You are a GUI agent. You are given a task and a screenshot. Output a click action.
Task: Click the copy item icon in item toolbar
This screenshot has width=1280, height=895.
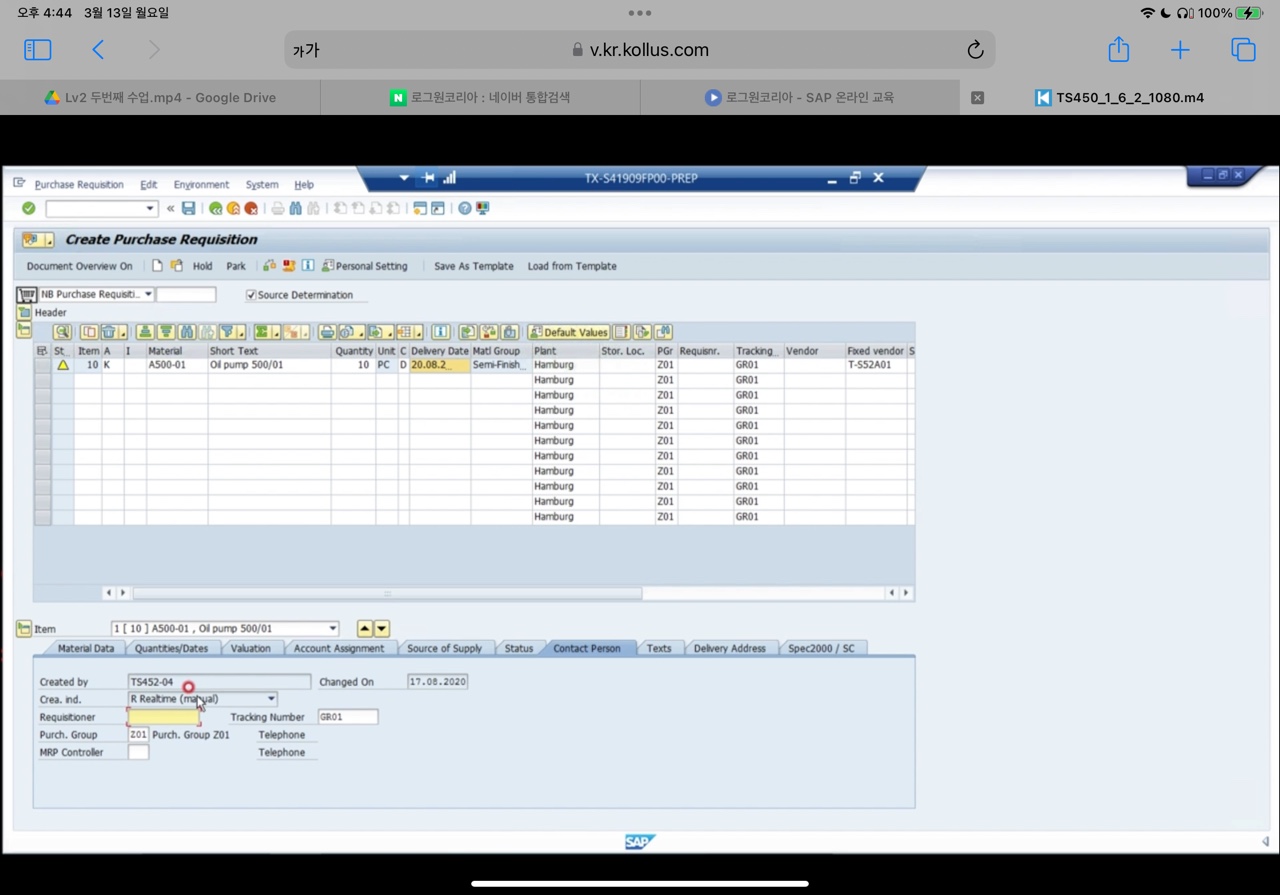pos(89,332)
